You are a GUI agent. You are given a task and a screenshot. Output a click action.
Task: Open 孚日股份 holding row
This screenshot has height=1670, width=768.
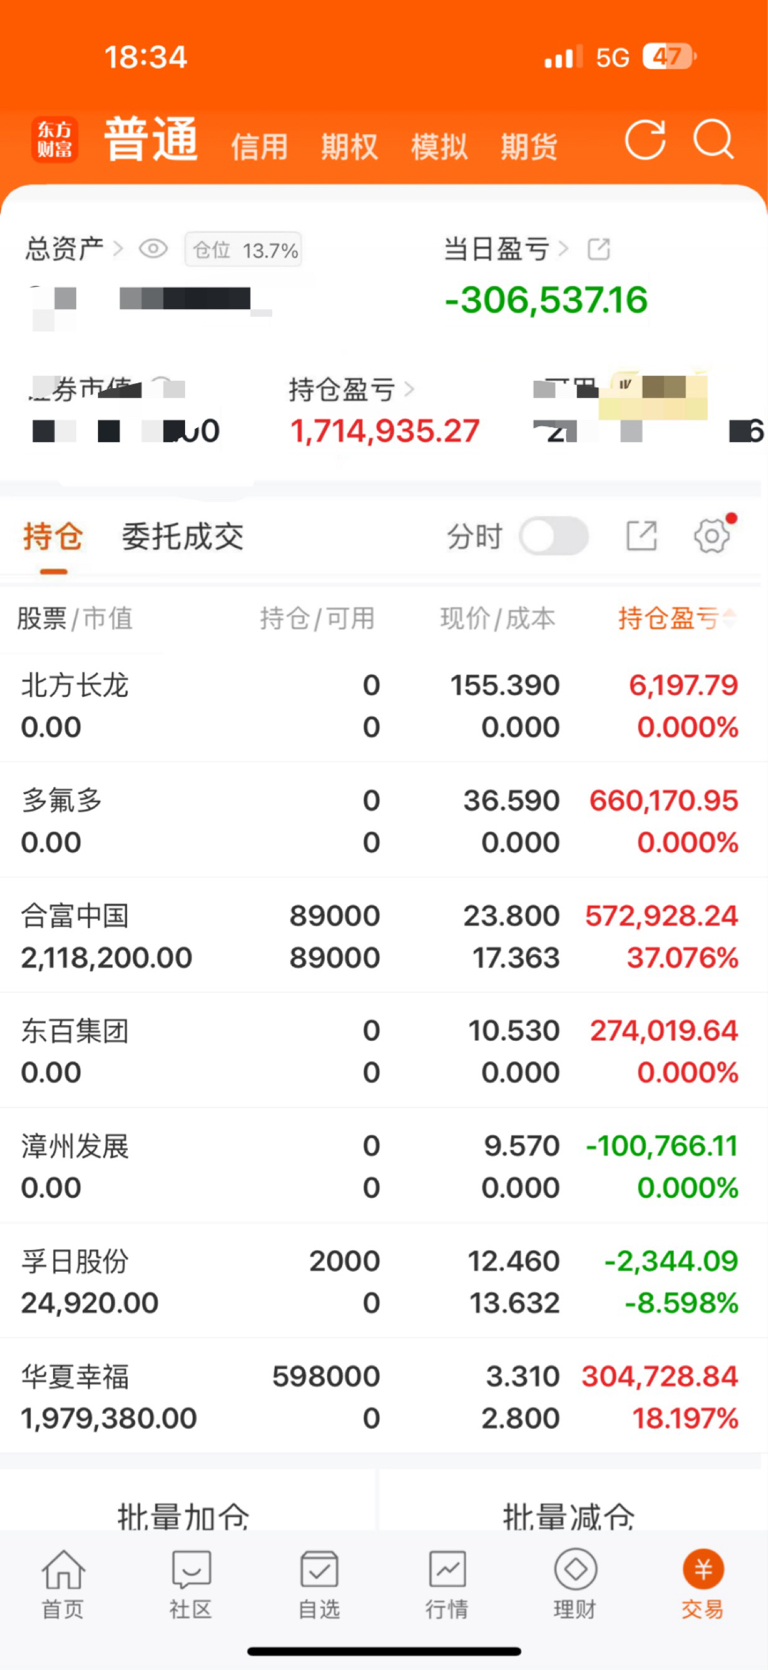tap(384, 1281)
